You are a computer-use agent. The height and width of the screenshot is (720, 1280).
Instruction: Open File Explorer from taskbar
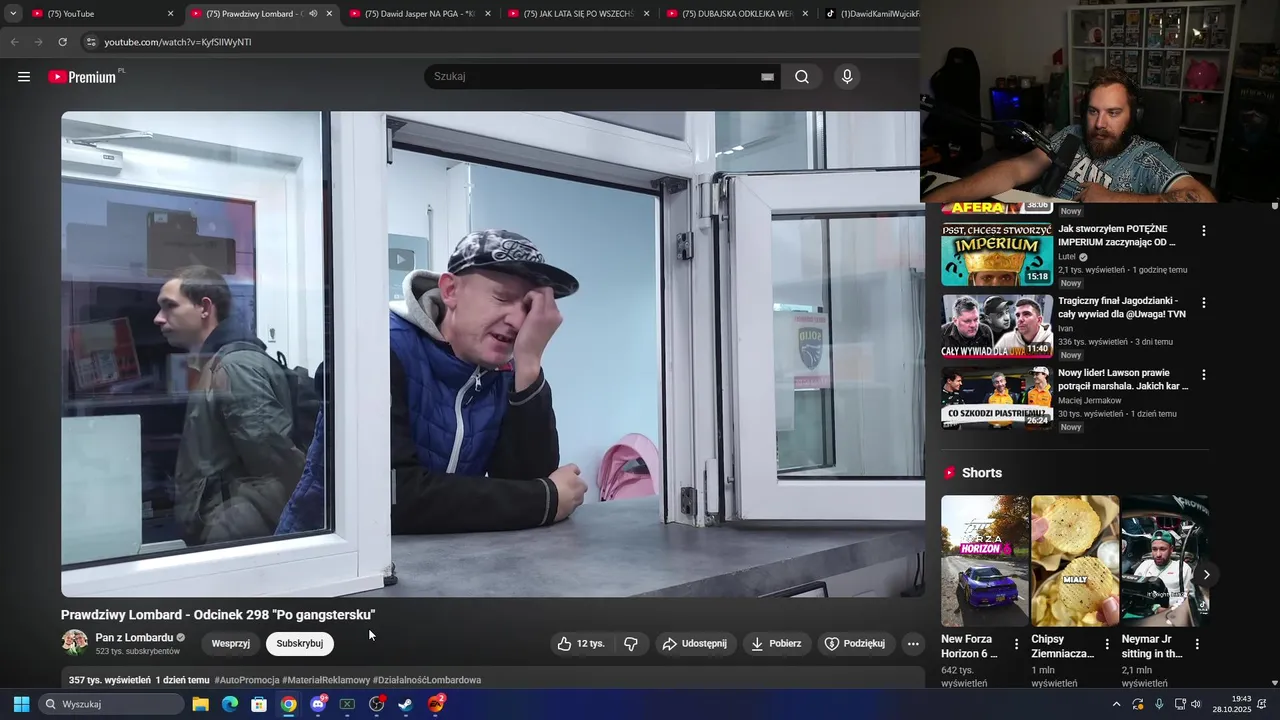coord(200,704)
